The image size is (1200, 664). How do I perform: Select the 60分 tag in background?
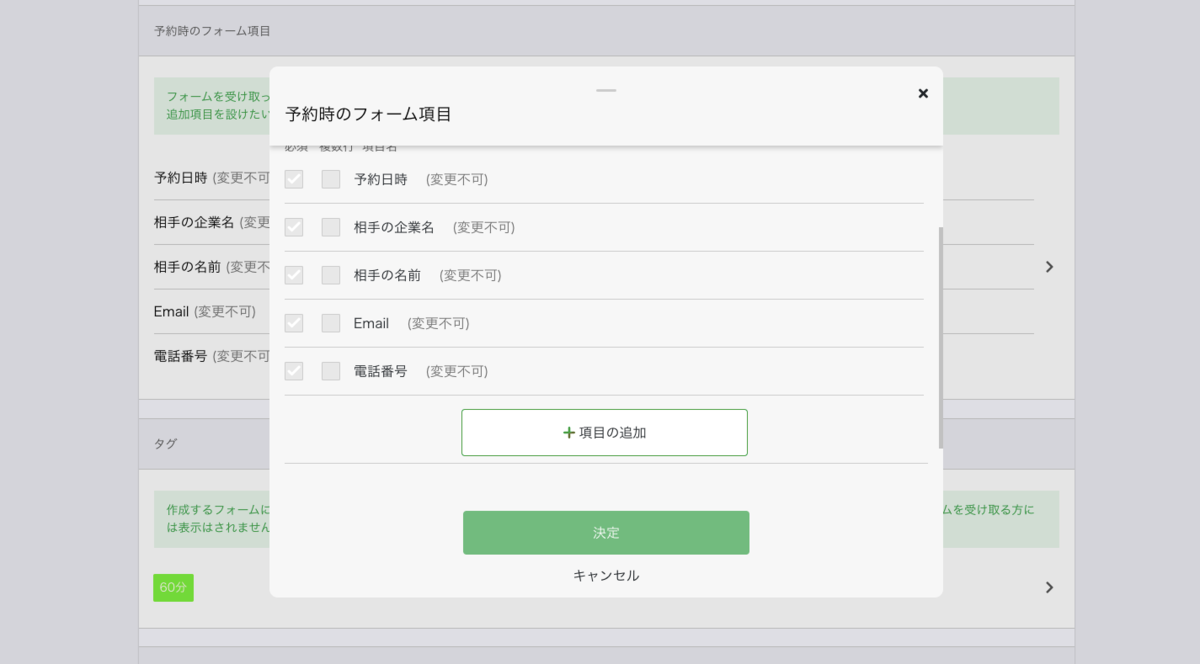pos(173,587)
